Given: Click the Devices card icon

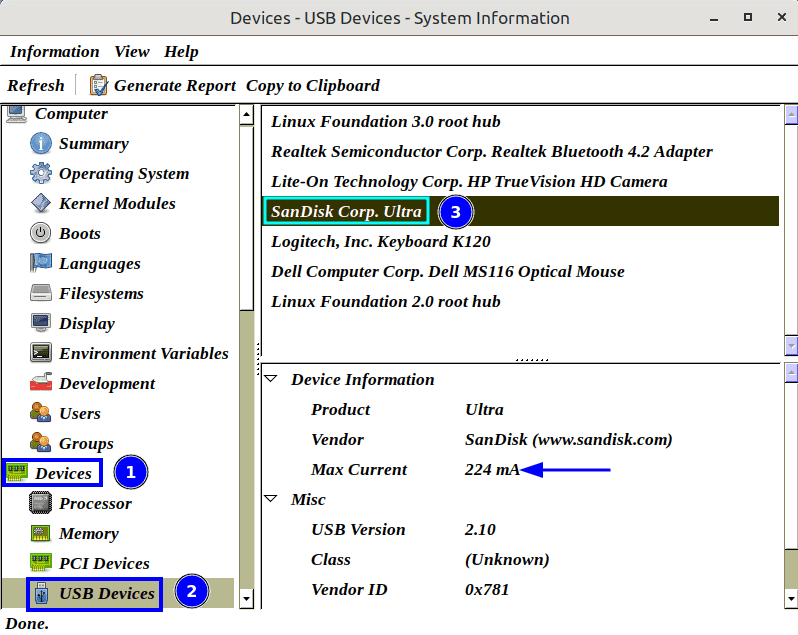Looking at the screenshot, I should pyautogui.click(x=16, y=473).
